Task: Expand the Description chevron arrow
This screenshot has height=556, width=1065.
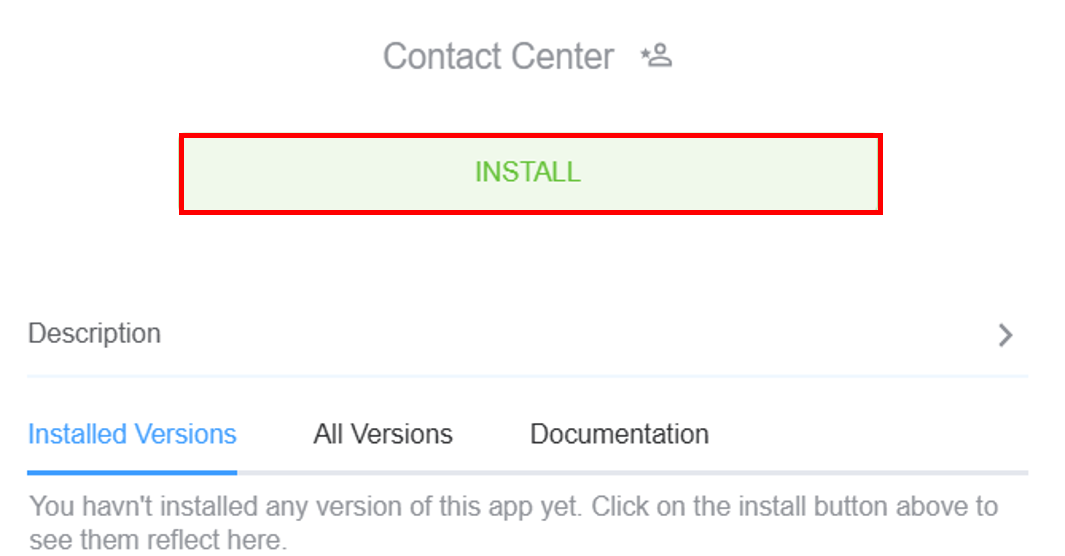Action: [x=1005, y=335]
